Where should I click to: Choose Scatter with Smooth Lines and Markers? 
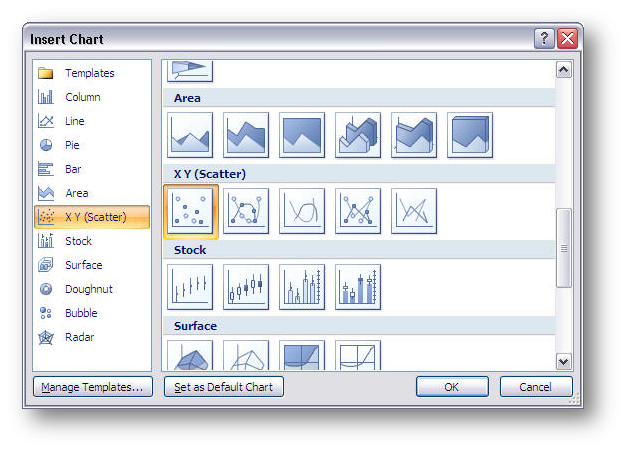[246, 211]
